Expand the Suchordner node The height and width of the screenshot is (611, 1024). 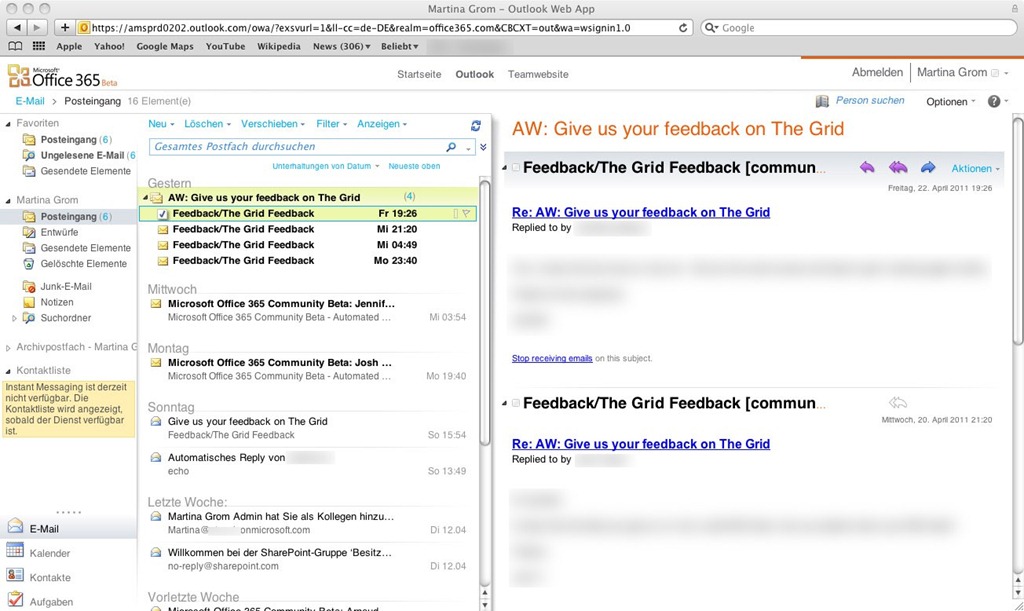[x=14, y=318]
